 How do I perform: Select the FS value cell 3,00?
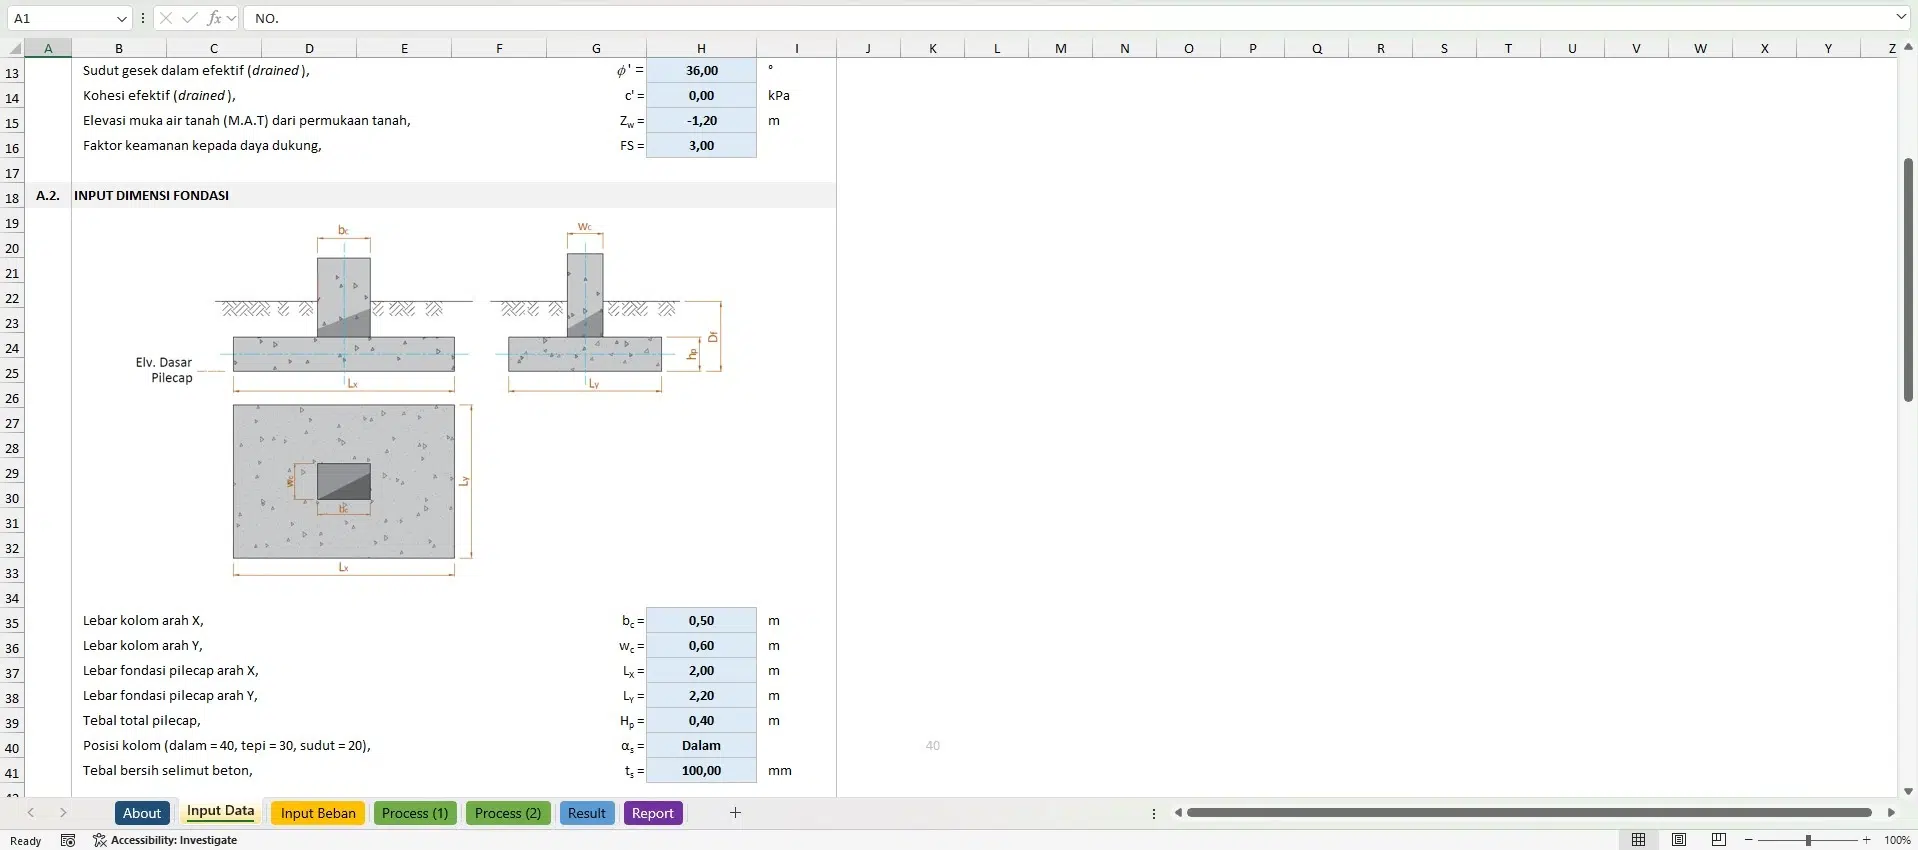pyautogui.click(x=701, y=146)
